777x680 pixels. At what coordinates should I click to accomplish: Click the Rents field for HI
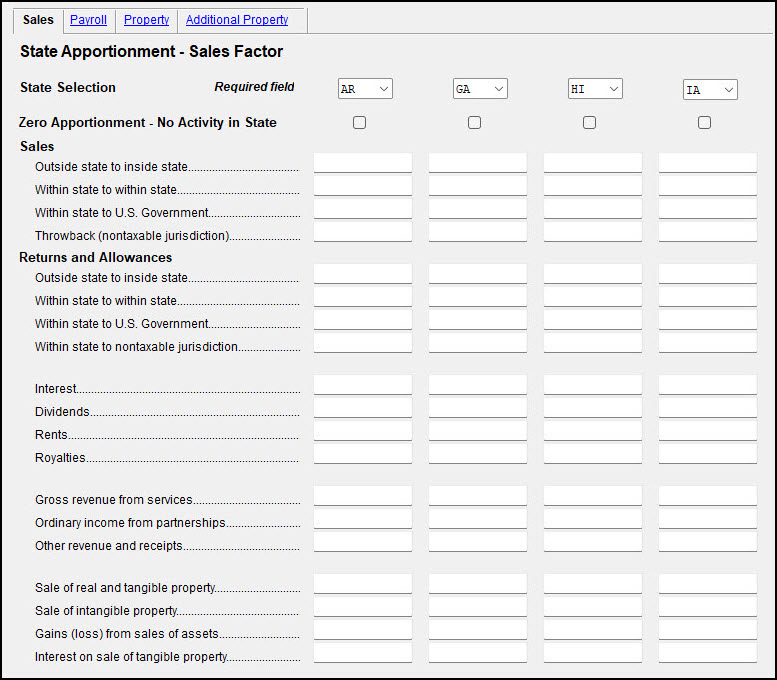tap(593, 431)
